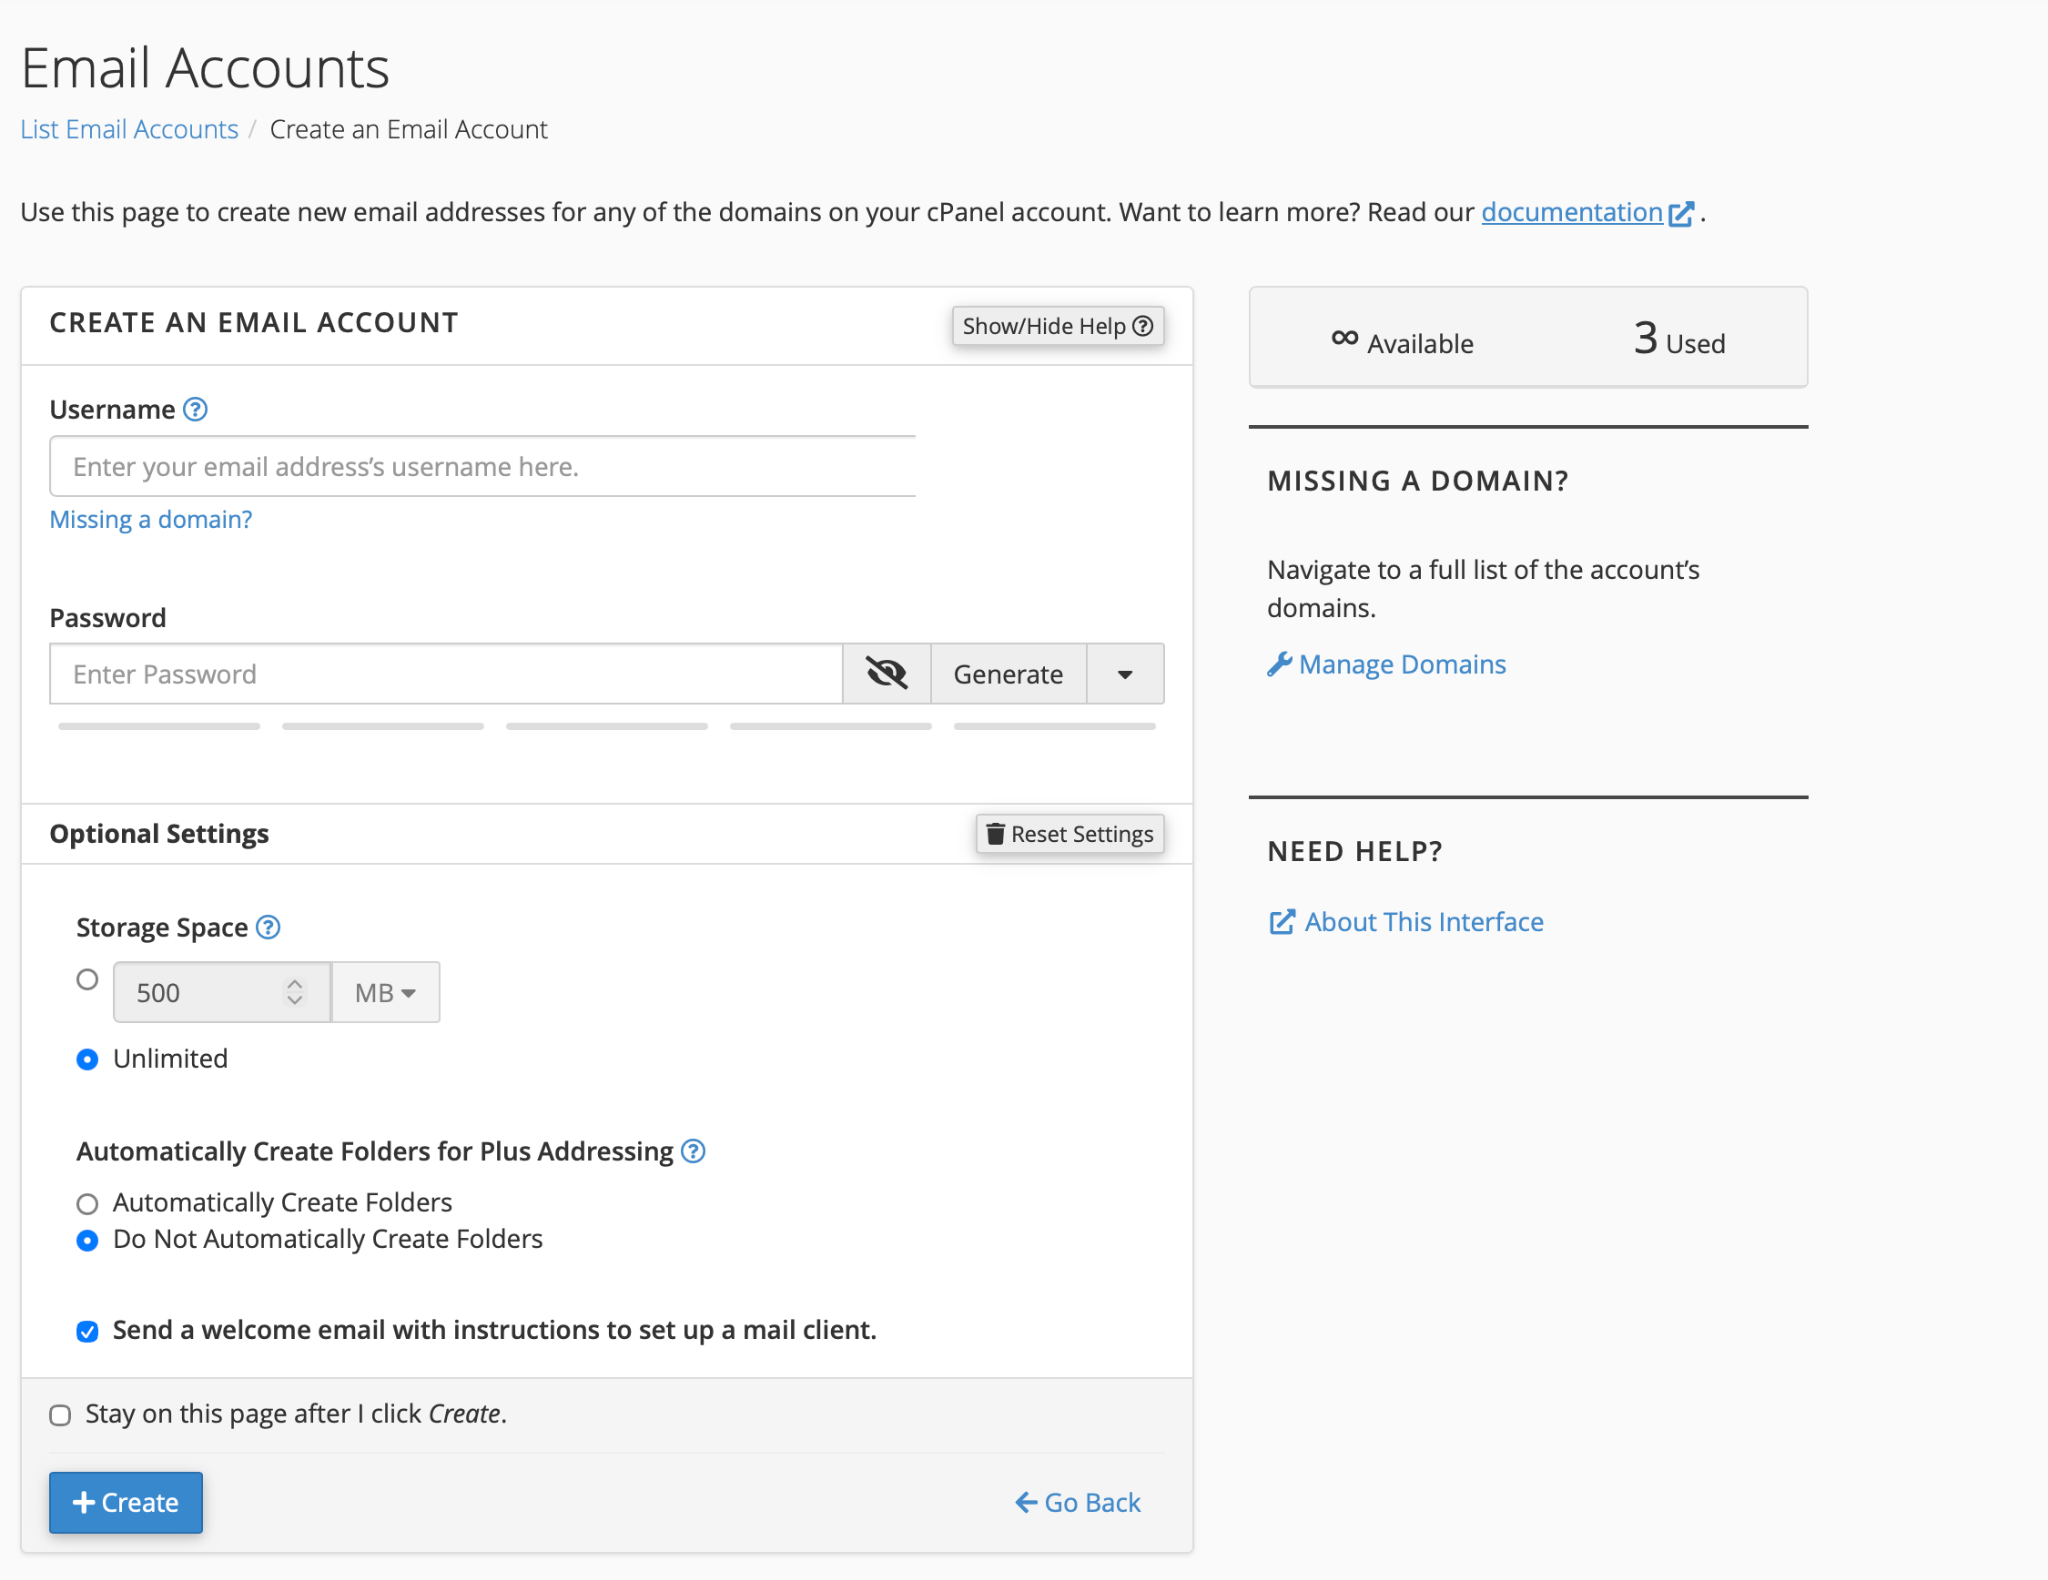2048x1580 pixels.
Task: Open List Email Accounts breadcrumb
Action: click(129, 129)
